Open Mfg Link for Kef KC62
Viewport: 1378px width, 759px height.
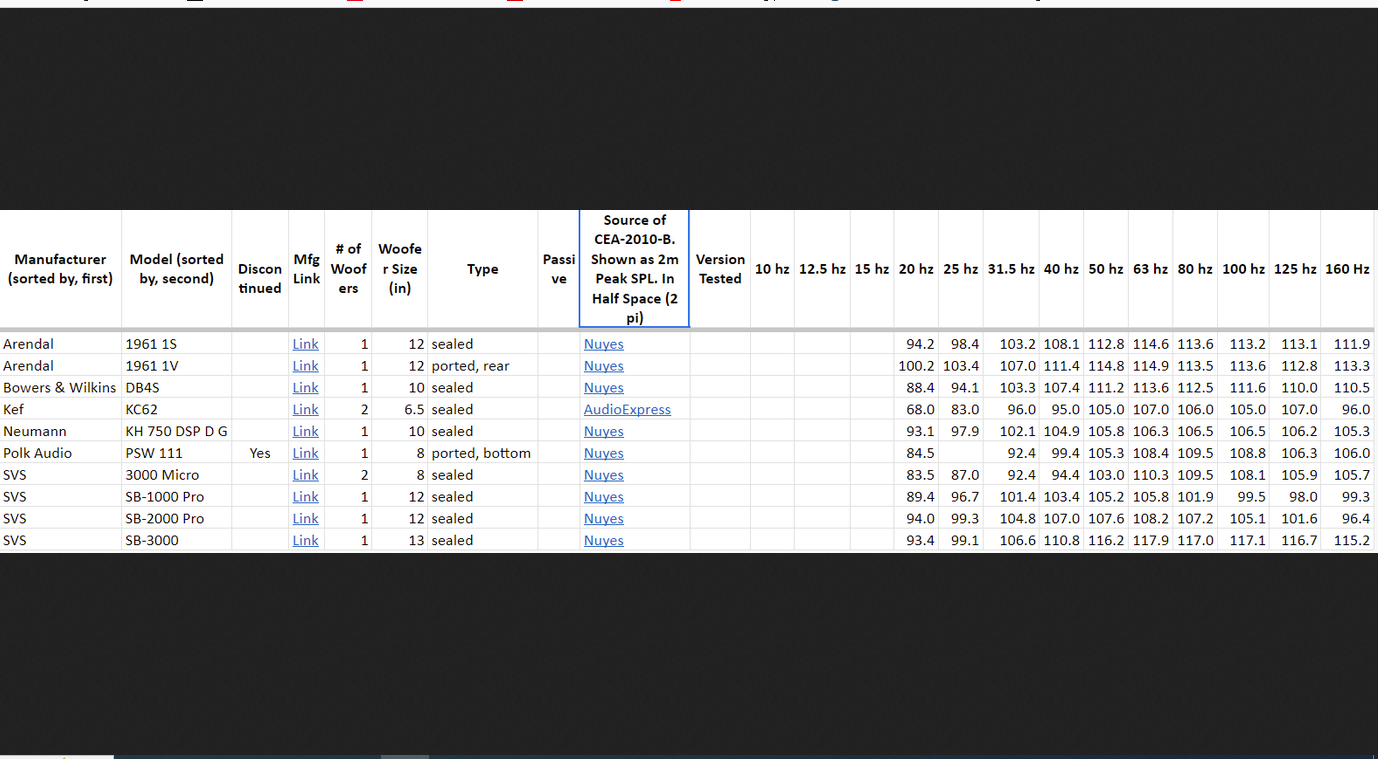click(305, 410)
